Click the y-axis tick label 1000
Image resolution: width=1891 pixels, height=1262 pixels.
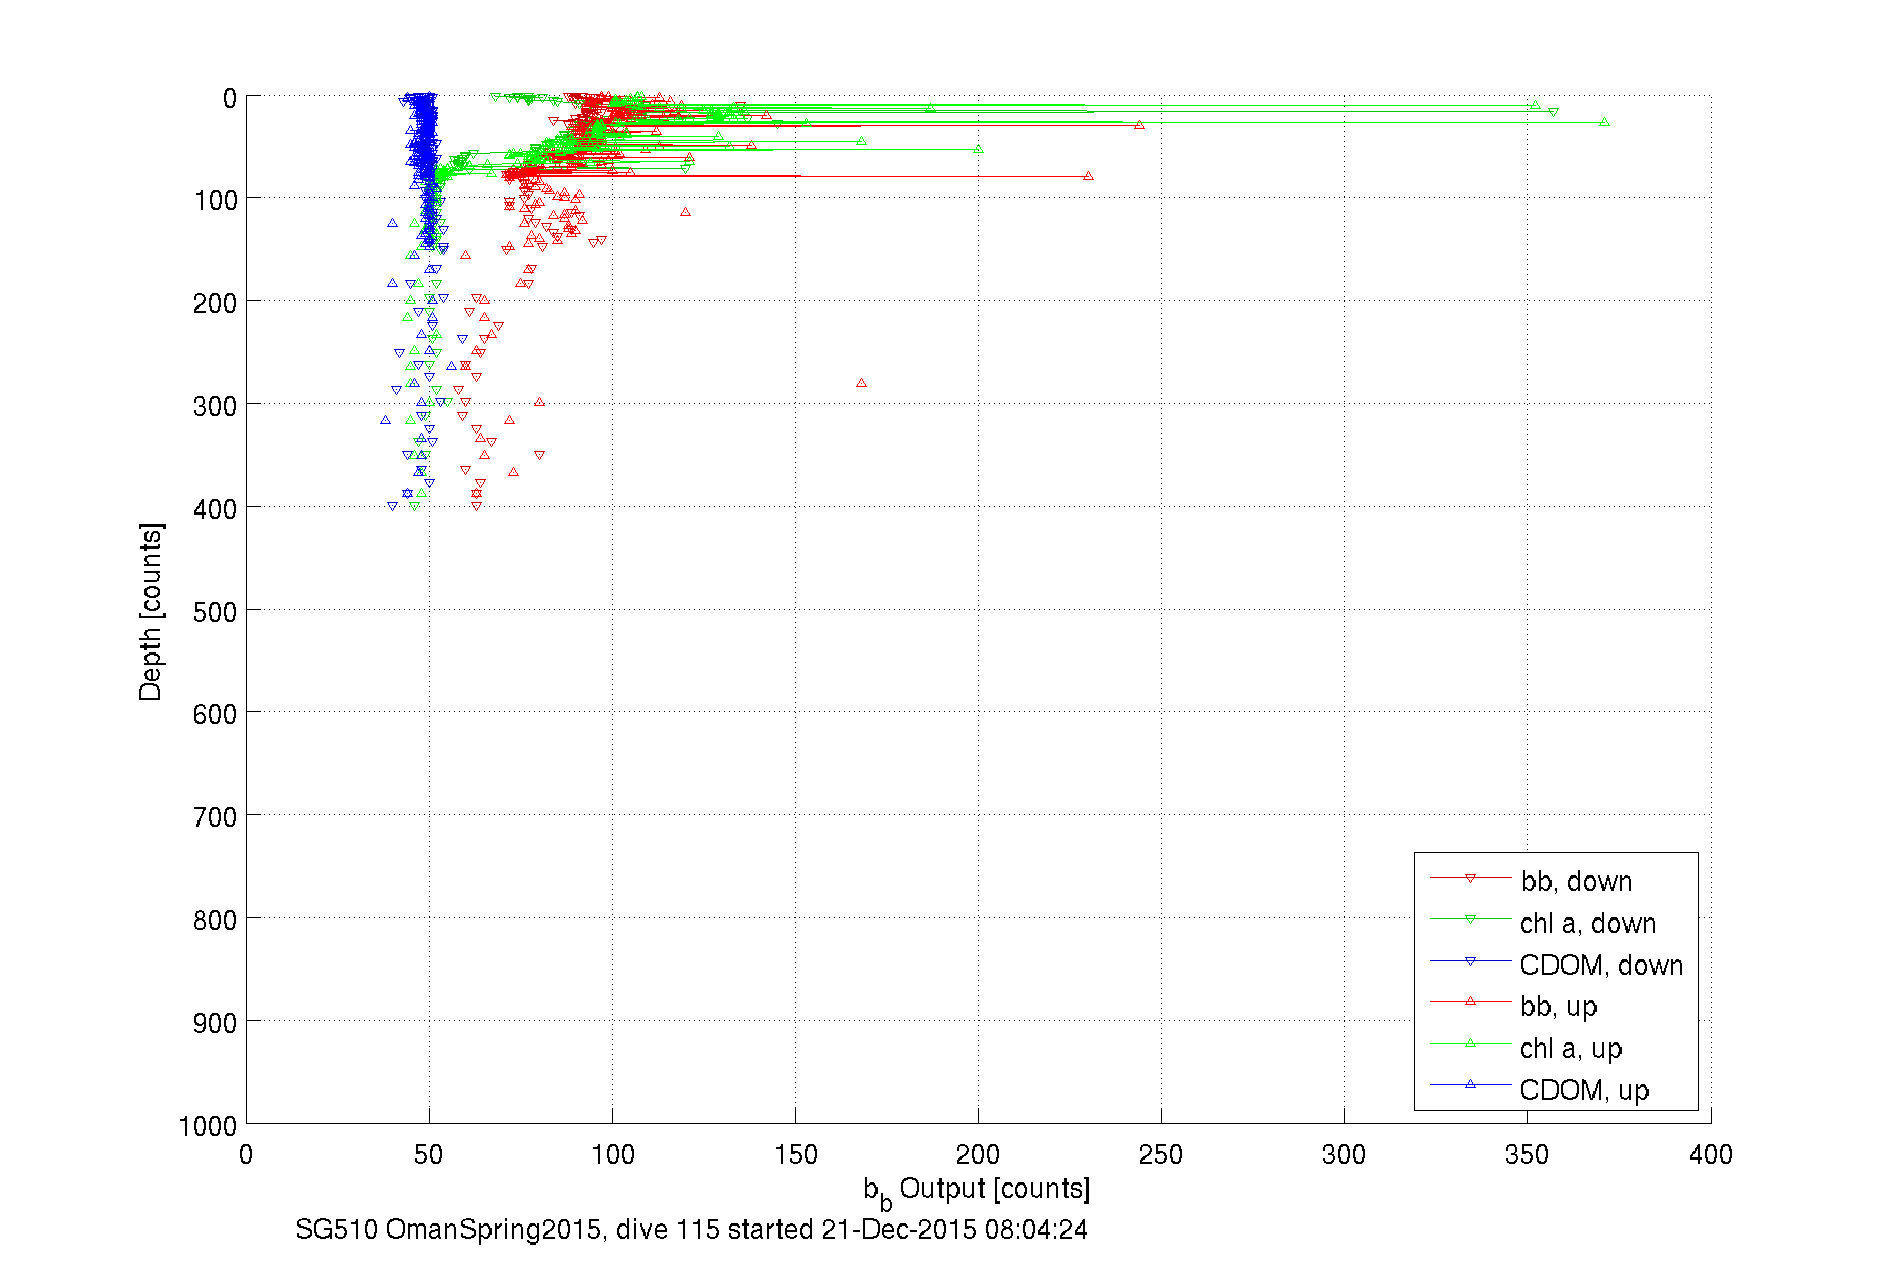pos(208,1126)
